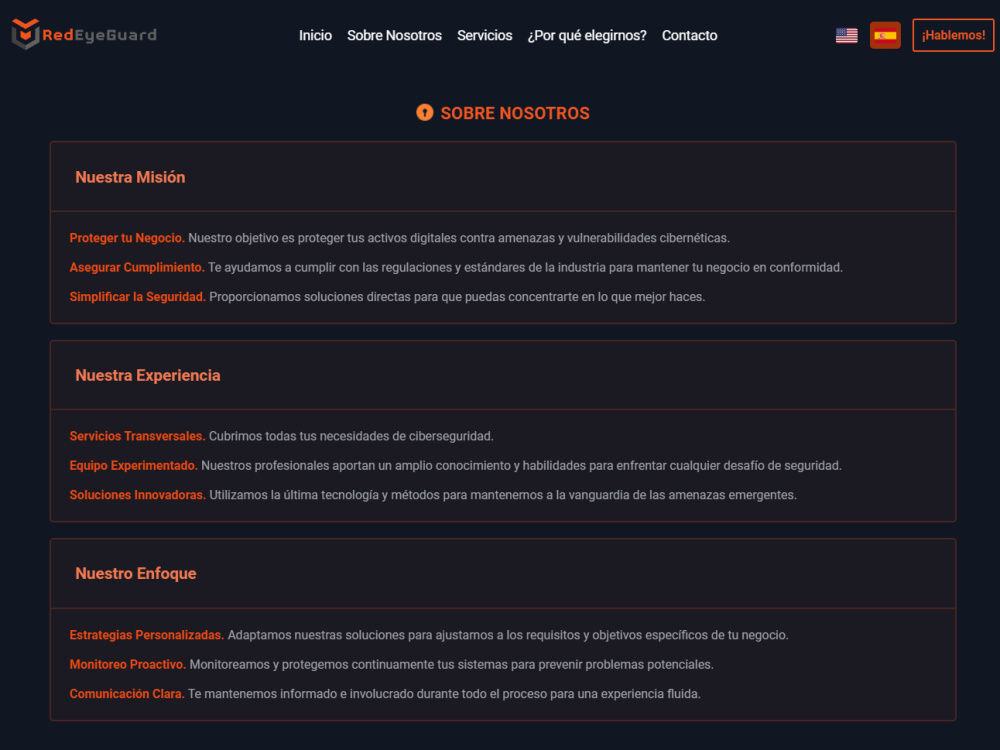Click sentence starting 'Nuestros profesionales aportan'
Image resolution: width=1000 pixels, height=750 pixels.
click(522, 466)
